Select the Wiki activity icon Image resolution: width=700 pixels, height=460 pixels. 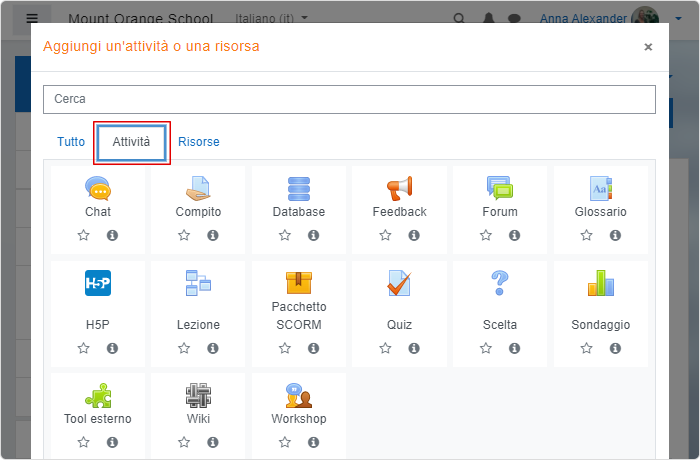(198, 395)
